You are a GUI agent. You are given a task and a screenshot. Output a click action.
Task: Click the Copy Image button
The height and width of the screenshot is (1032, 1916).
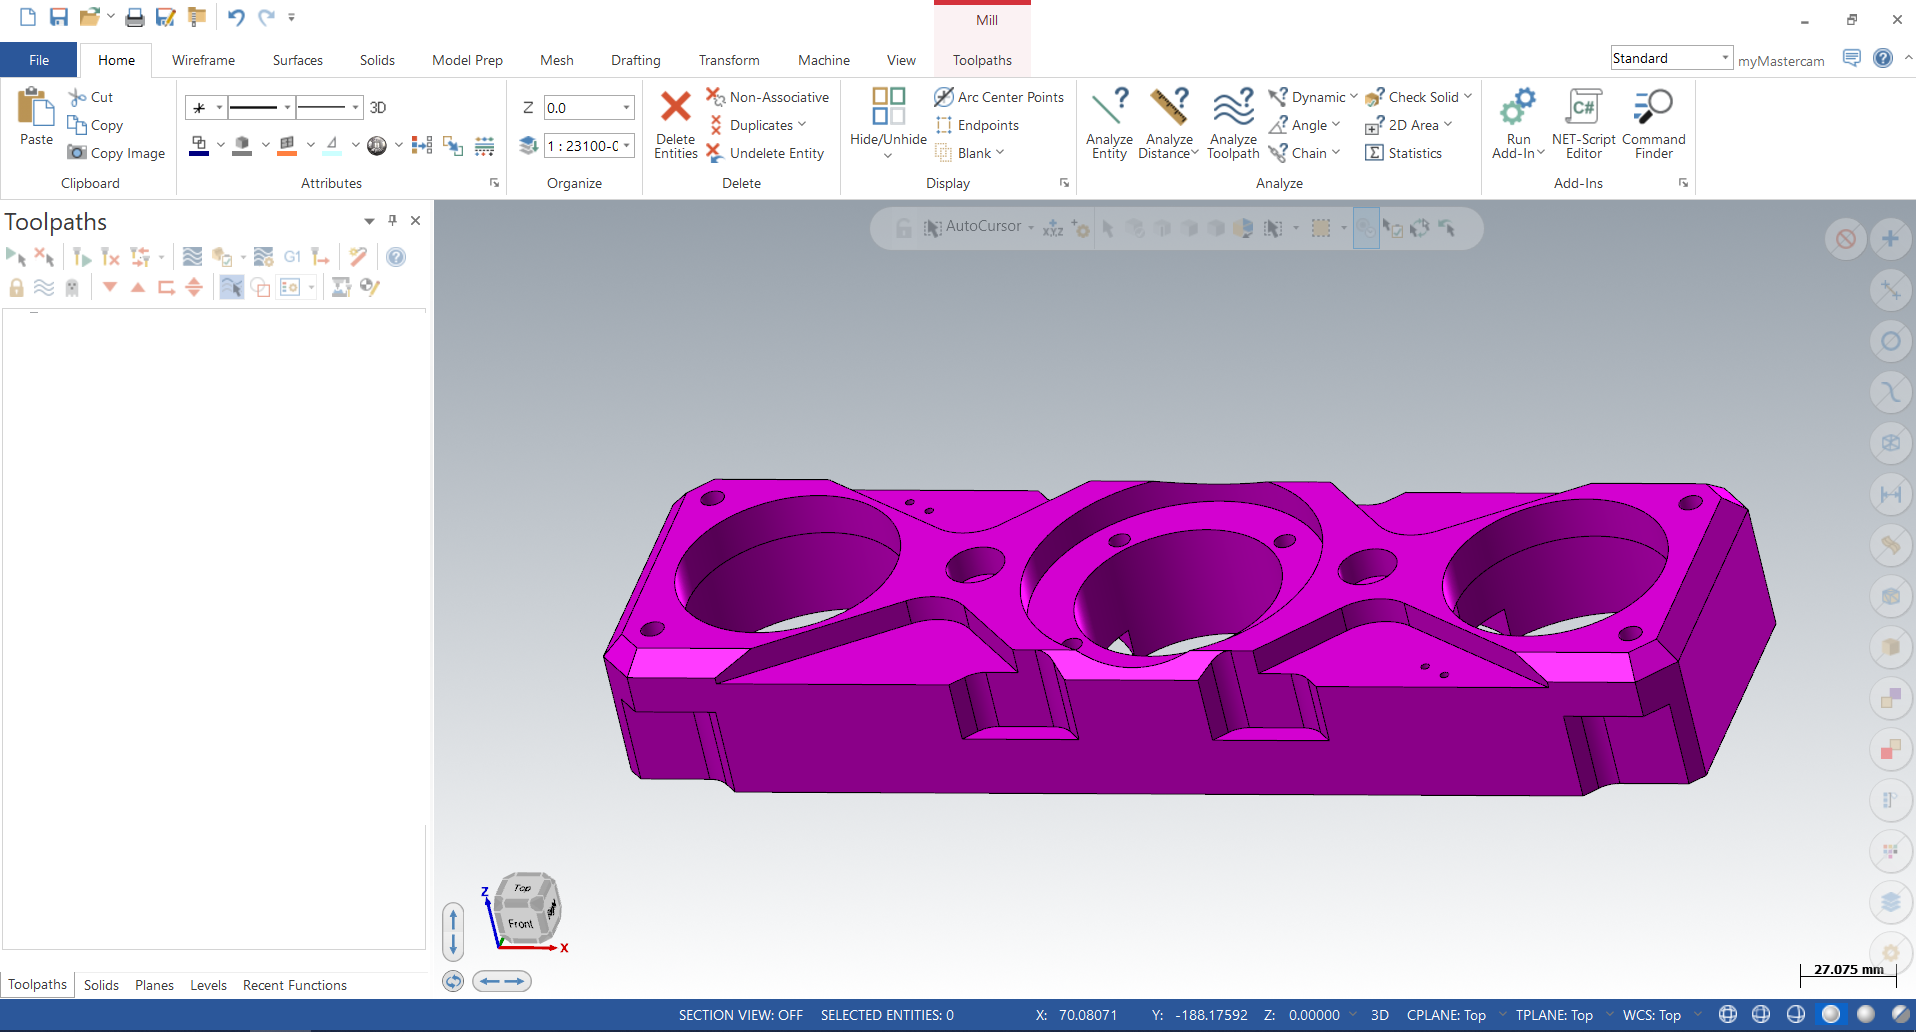point(117,153)
